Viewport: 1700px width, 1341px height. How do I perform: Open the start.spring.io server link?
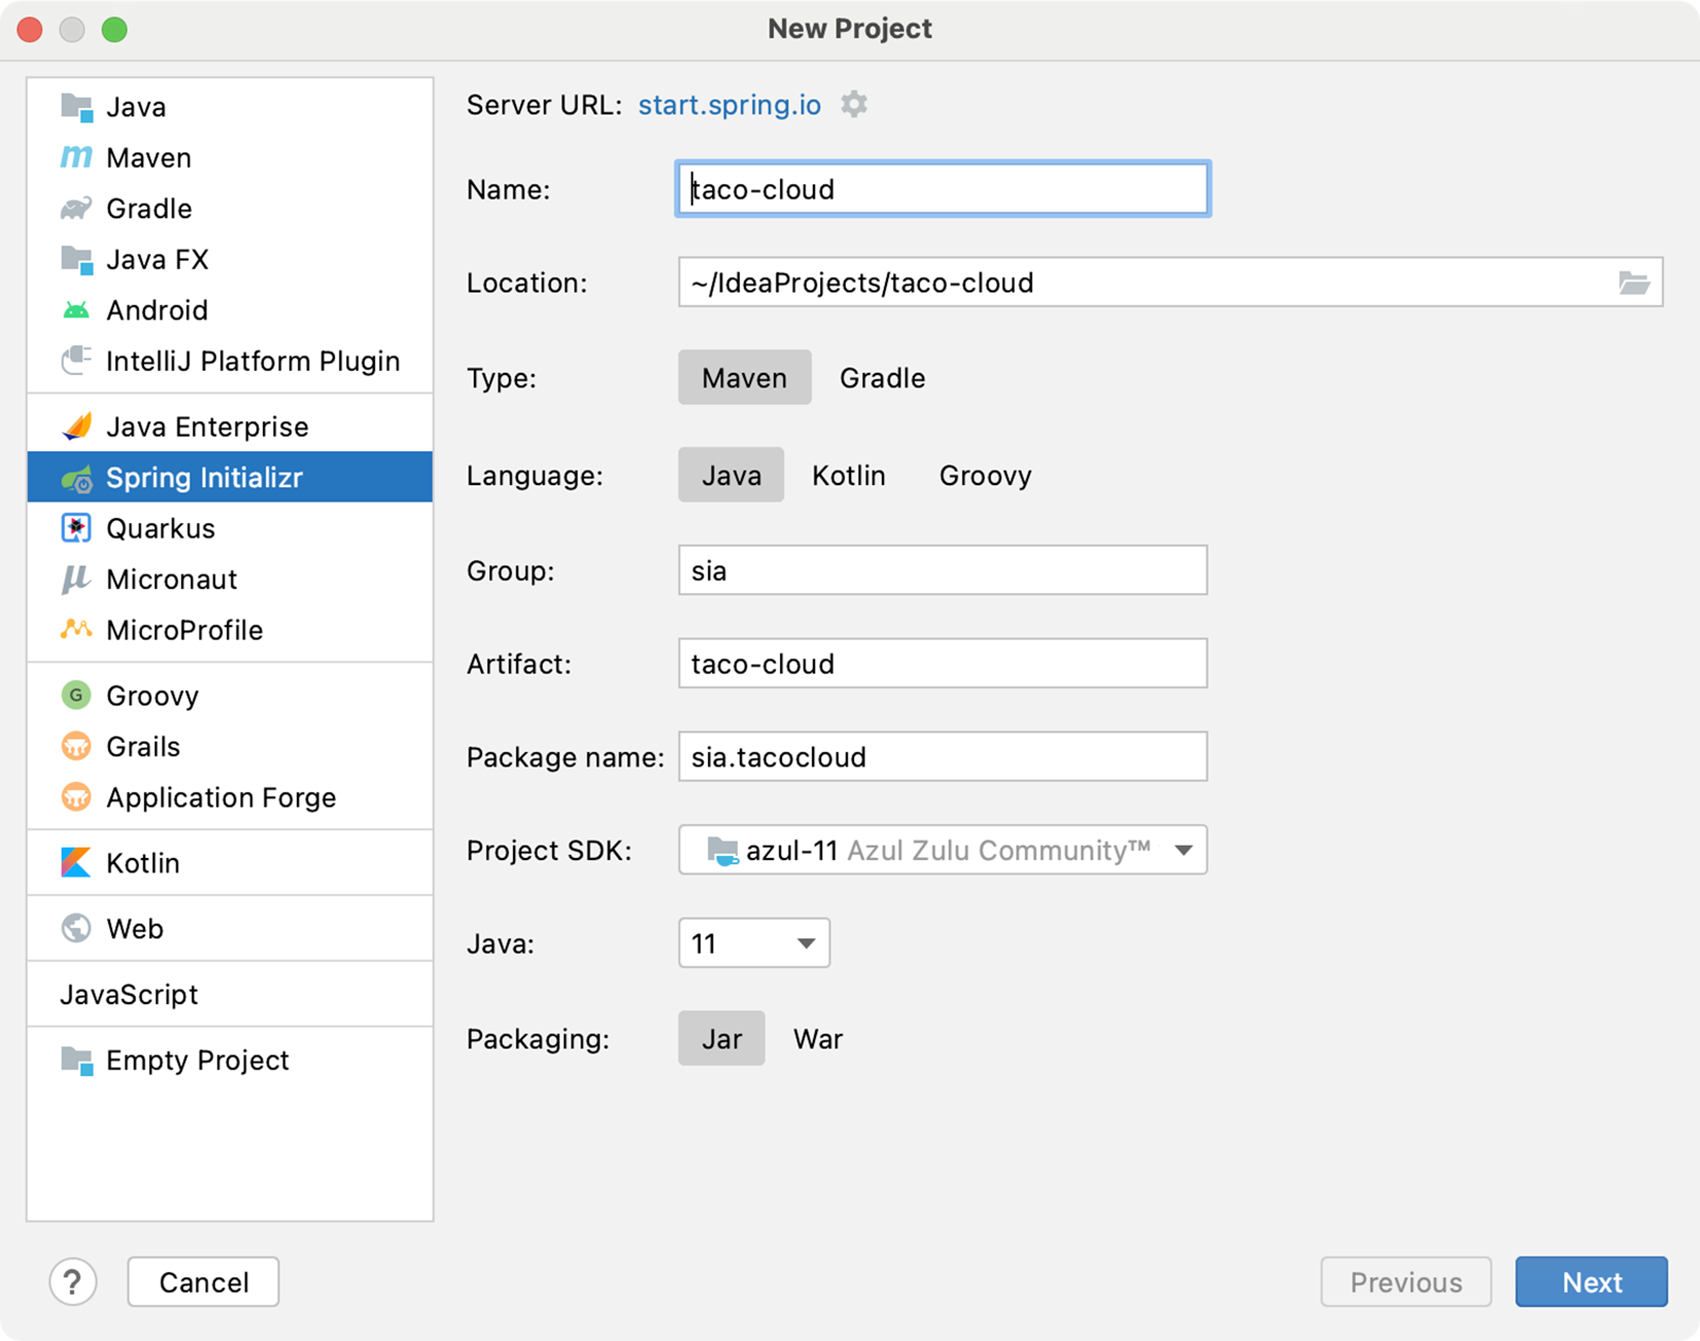tap(730, 105)
